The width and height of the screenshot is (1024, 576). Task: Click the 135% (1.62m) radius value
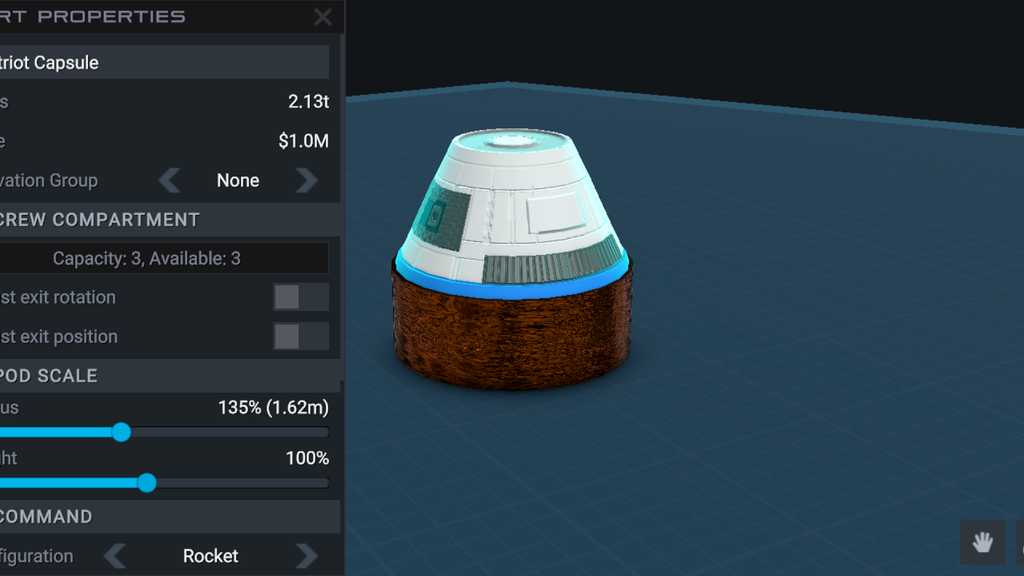pos(274,408)
